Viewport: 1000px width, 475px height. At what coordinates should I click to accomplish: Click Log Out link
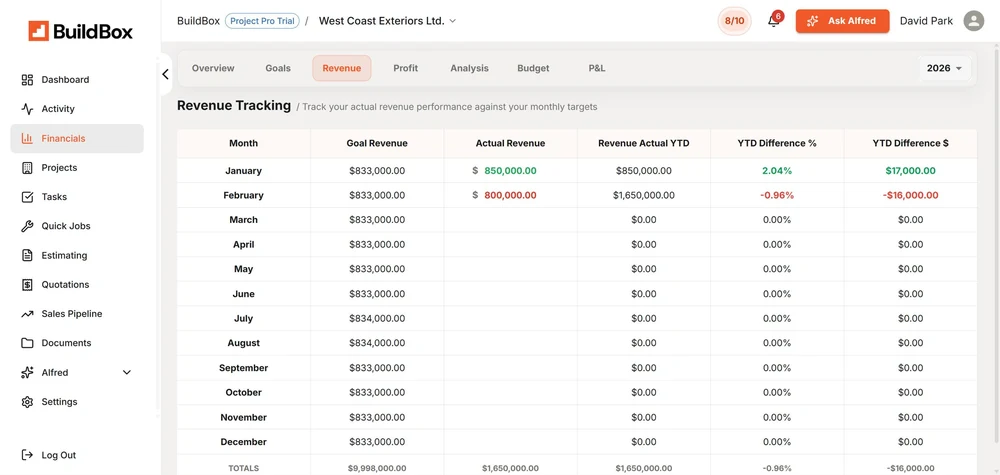[59, 455]
